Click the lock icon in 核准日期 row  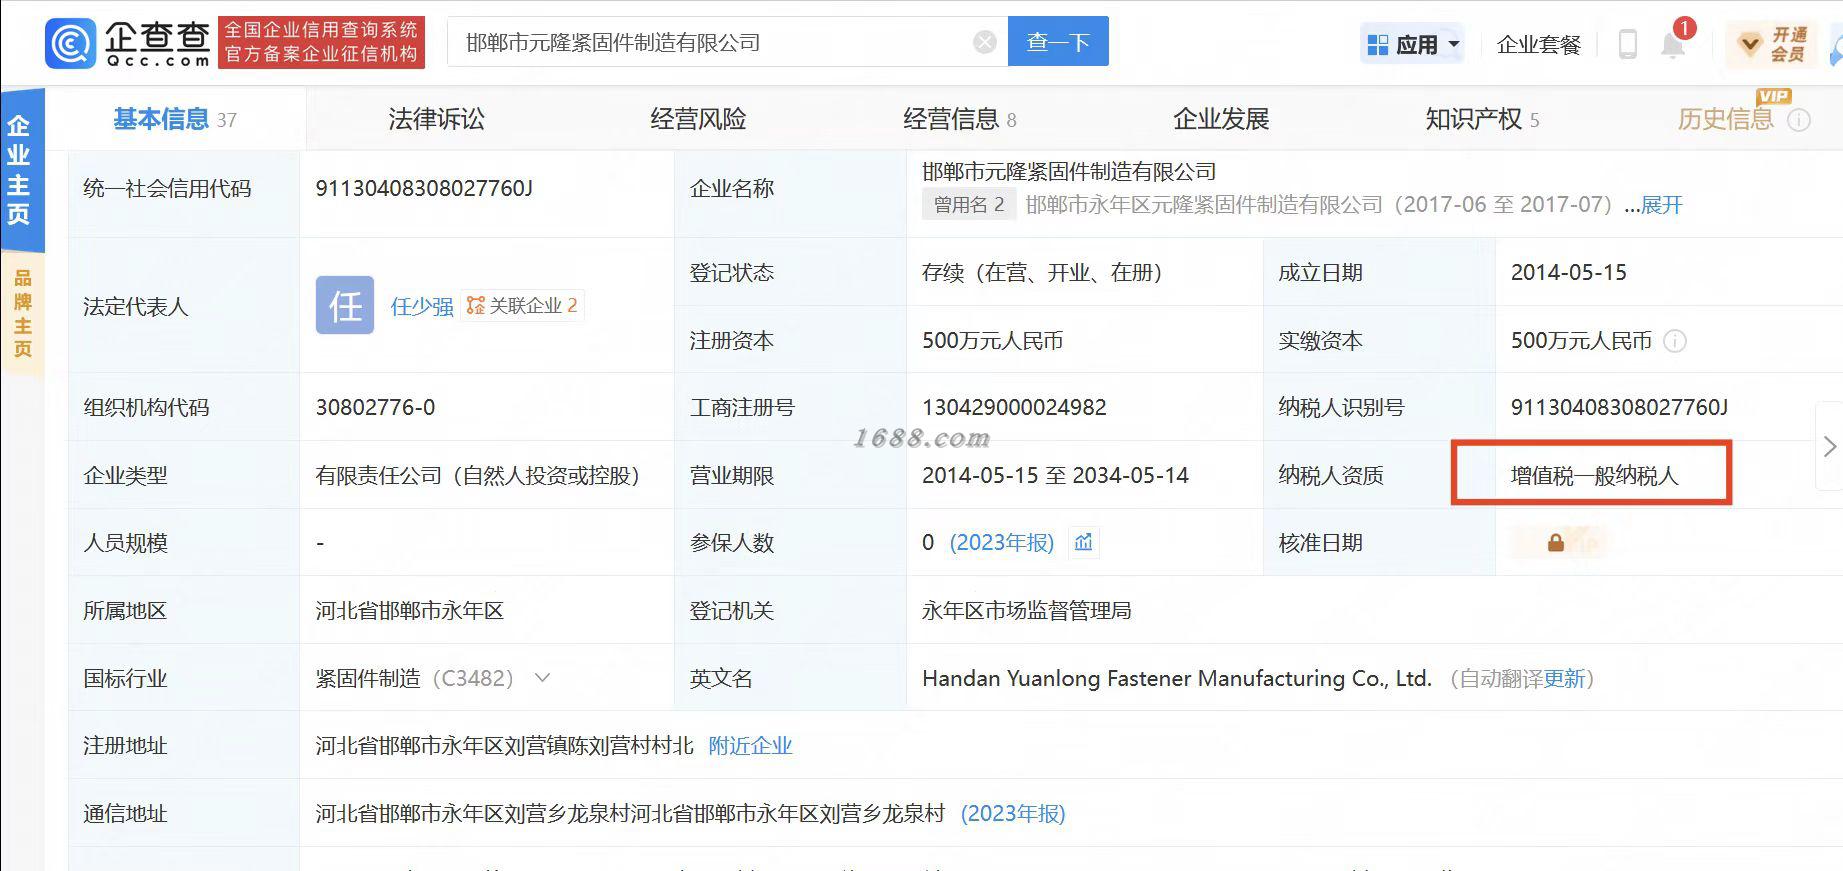pos(1555,543)
